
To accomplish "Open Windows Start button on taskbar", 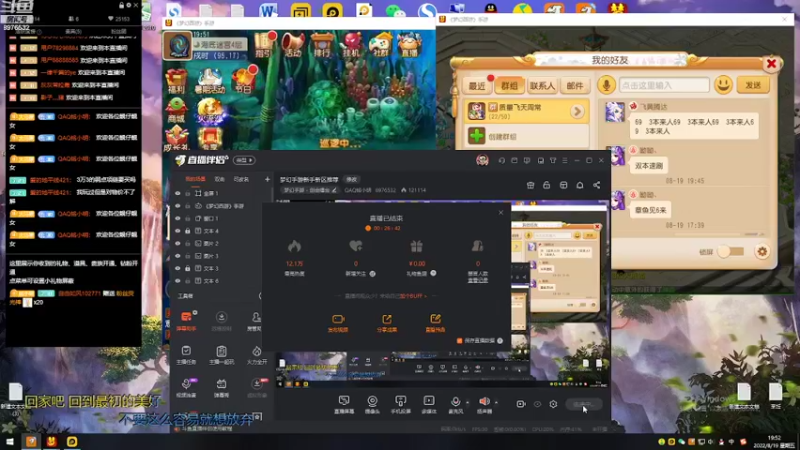I will [x=10, y=441].
